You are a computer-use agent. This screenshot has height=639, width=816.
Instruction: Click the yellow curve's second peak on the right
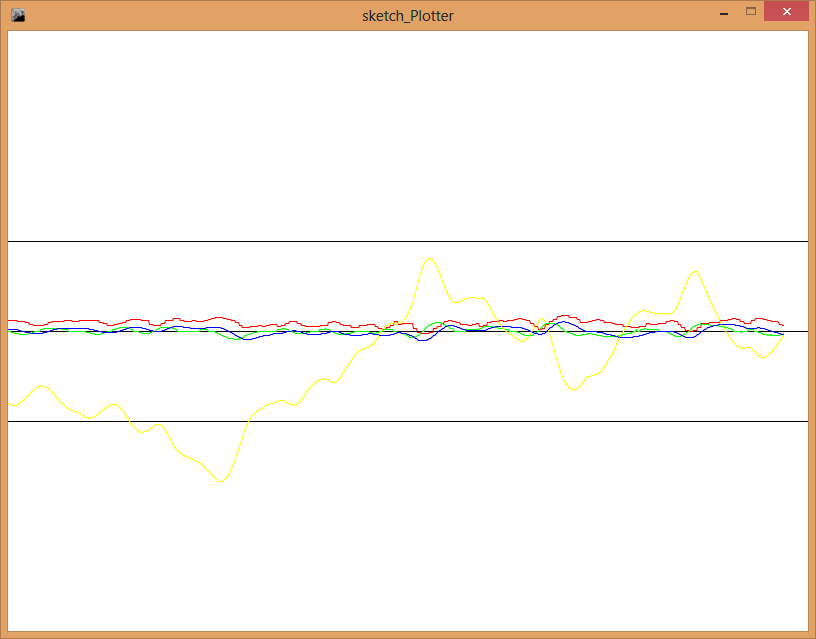click(x=694, y=271)
